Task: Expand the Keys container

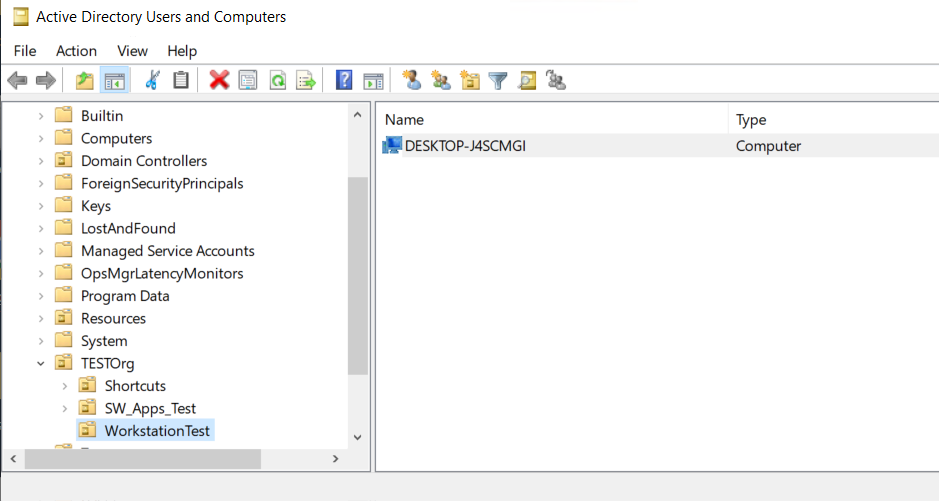Action: point(41,206)
